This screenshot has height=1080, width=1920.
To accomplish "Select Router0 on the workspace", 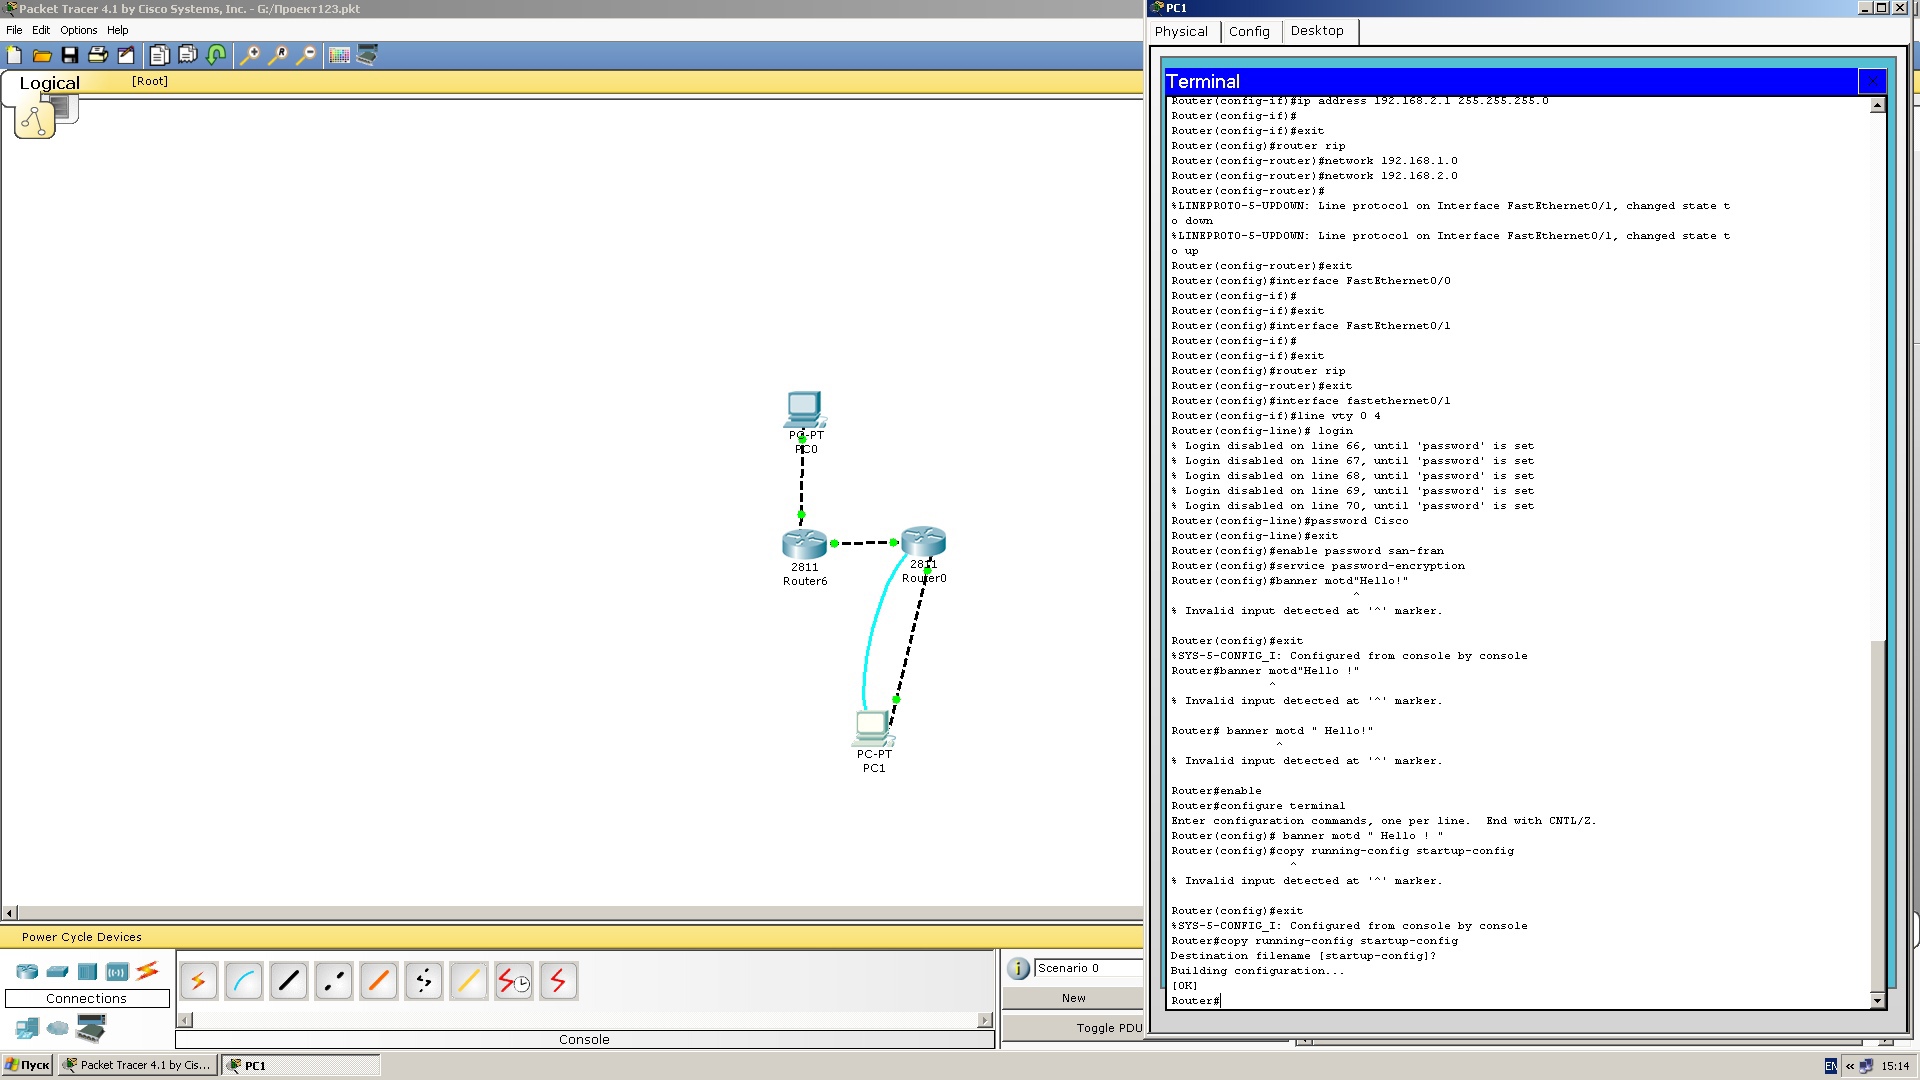I will click(x=923, y=541).
